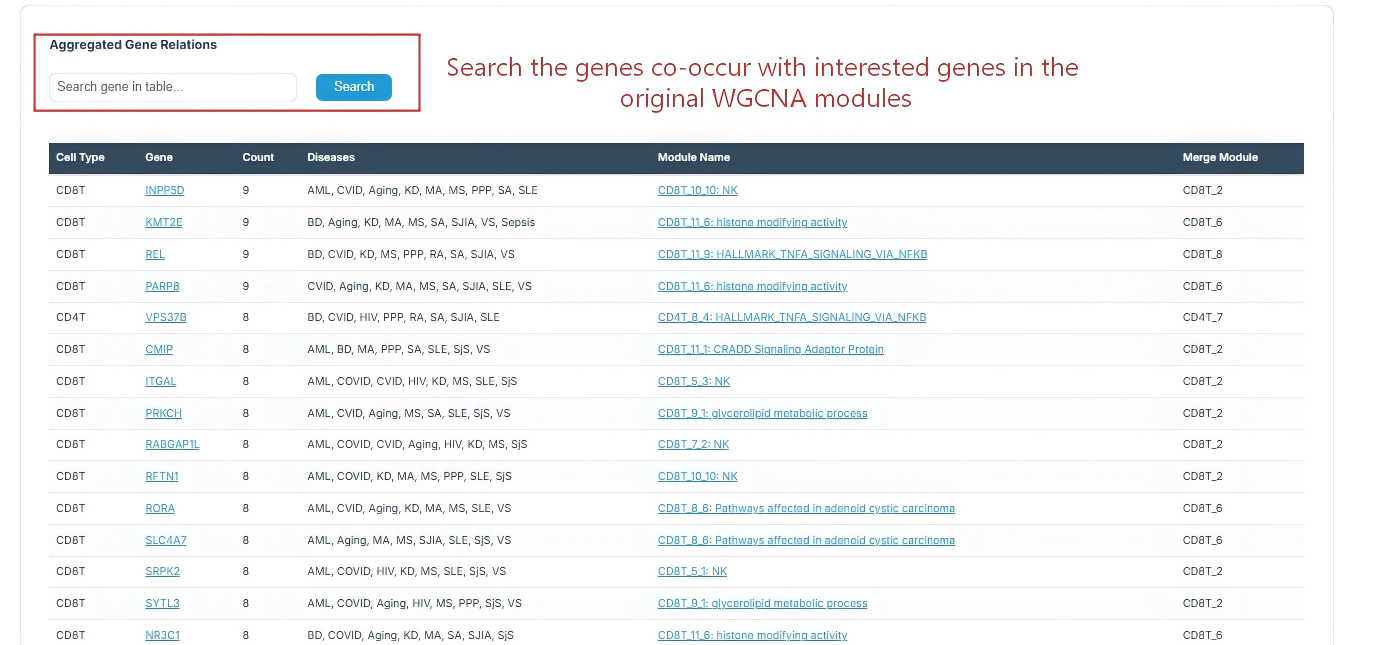Viewport: 1383px width, 645px height.
Task: Click the CMIP gene link
Action: click(x=158, y=349)
